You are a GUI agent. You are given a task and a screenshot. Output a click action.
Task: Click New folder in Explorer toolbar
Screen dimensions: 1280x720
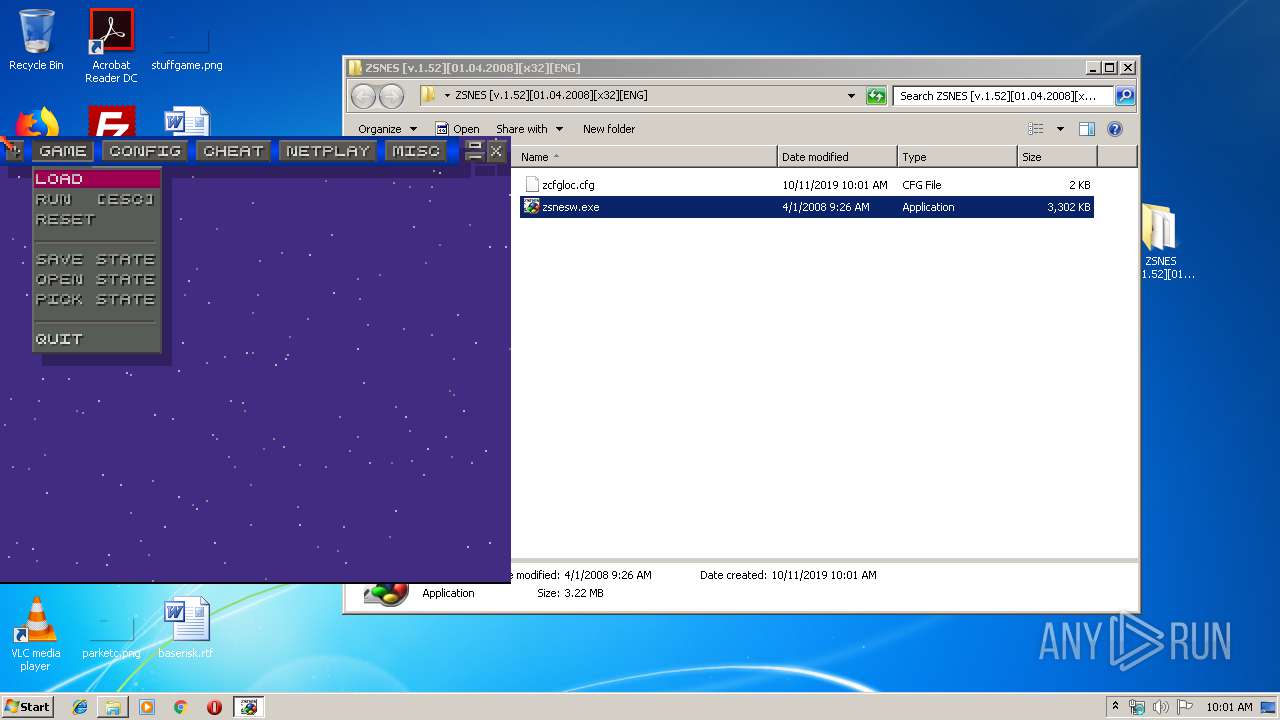click(x=609, y=129)
